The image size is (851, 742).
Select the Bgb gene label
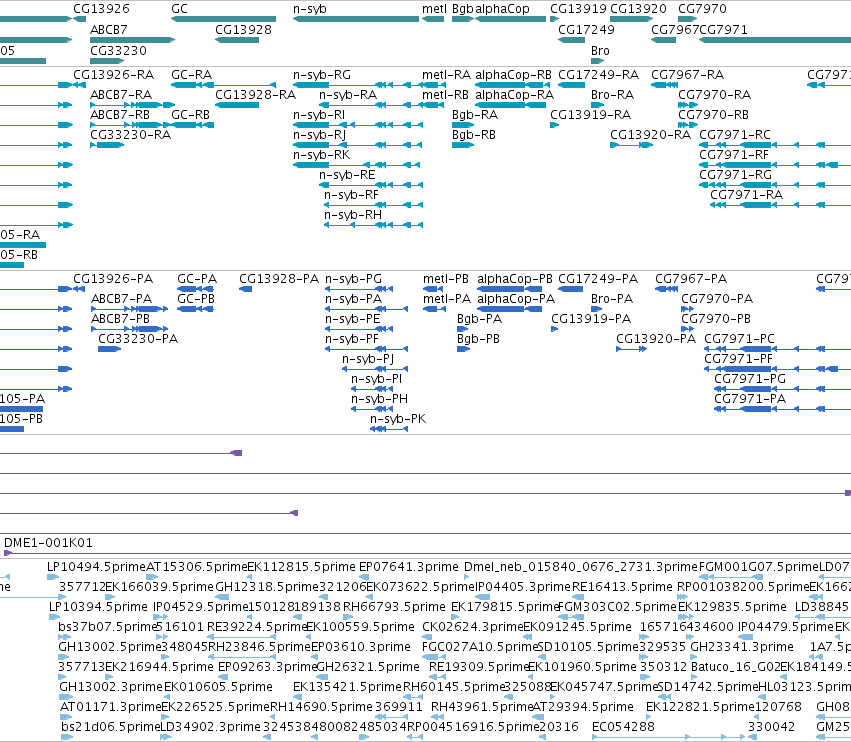[462, 9]
